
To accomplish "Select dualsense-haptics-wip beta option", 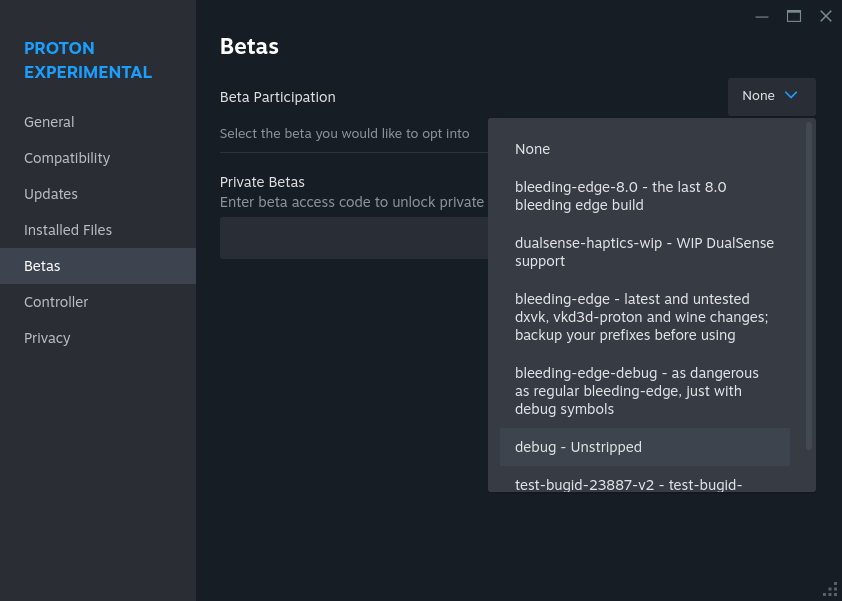I will (x=644, y=252).
